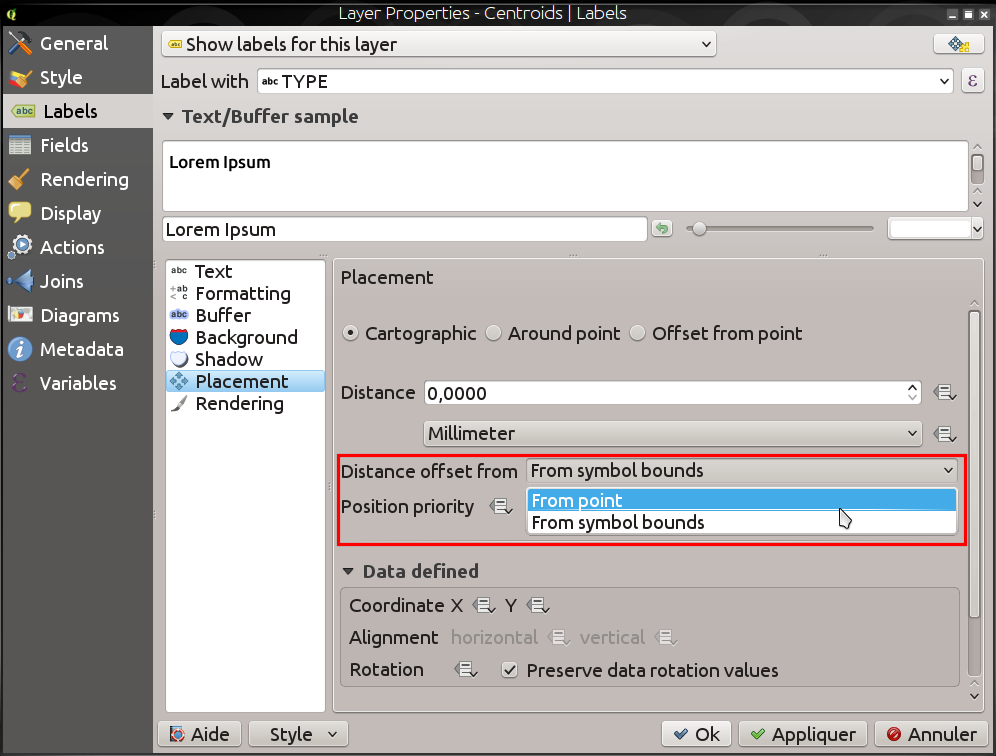Click data-defined override for Distance
996x756 pixels.
tap(945, 393)
